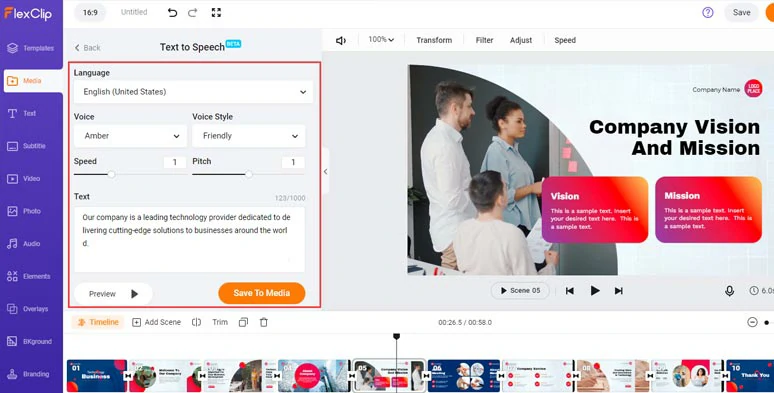Click the Pitch value field

[293, 162]
